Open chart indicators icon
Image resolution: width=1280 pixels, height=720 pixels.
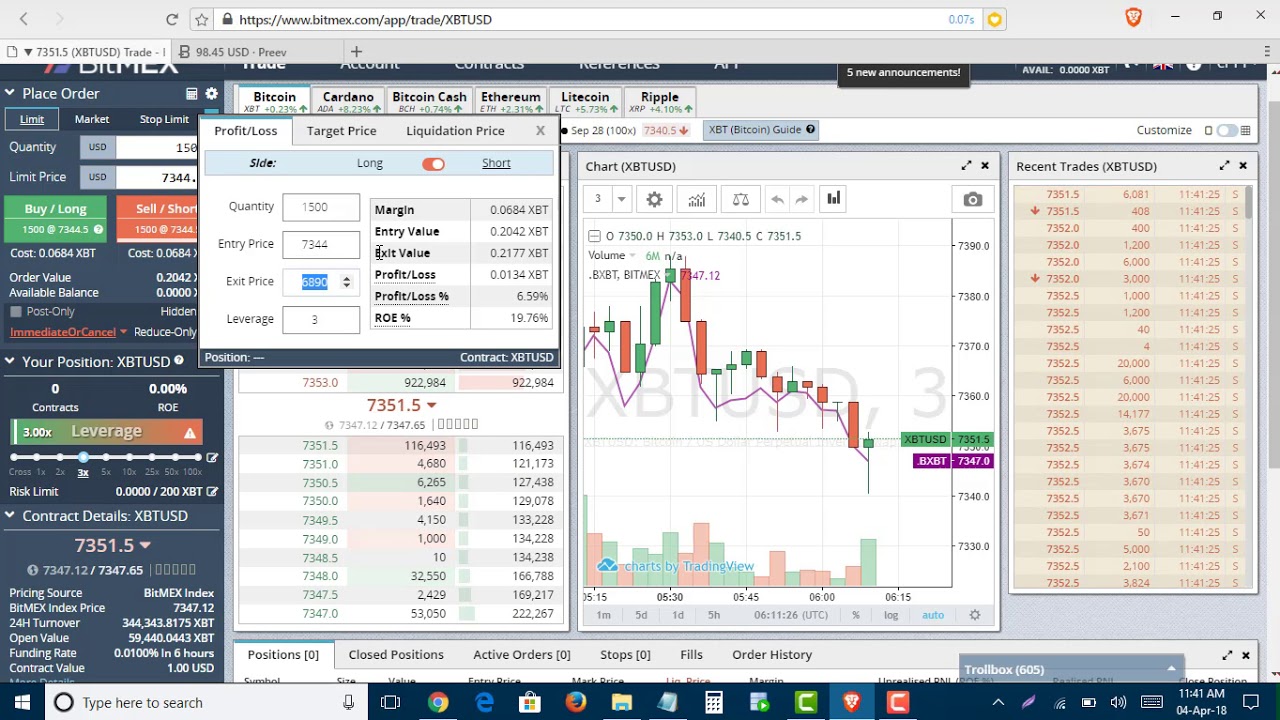pos(697,199)
